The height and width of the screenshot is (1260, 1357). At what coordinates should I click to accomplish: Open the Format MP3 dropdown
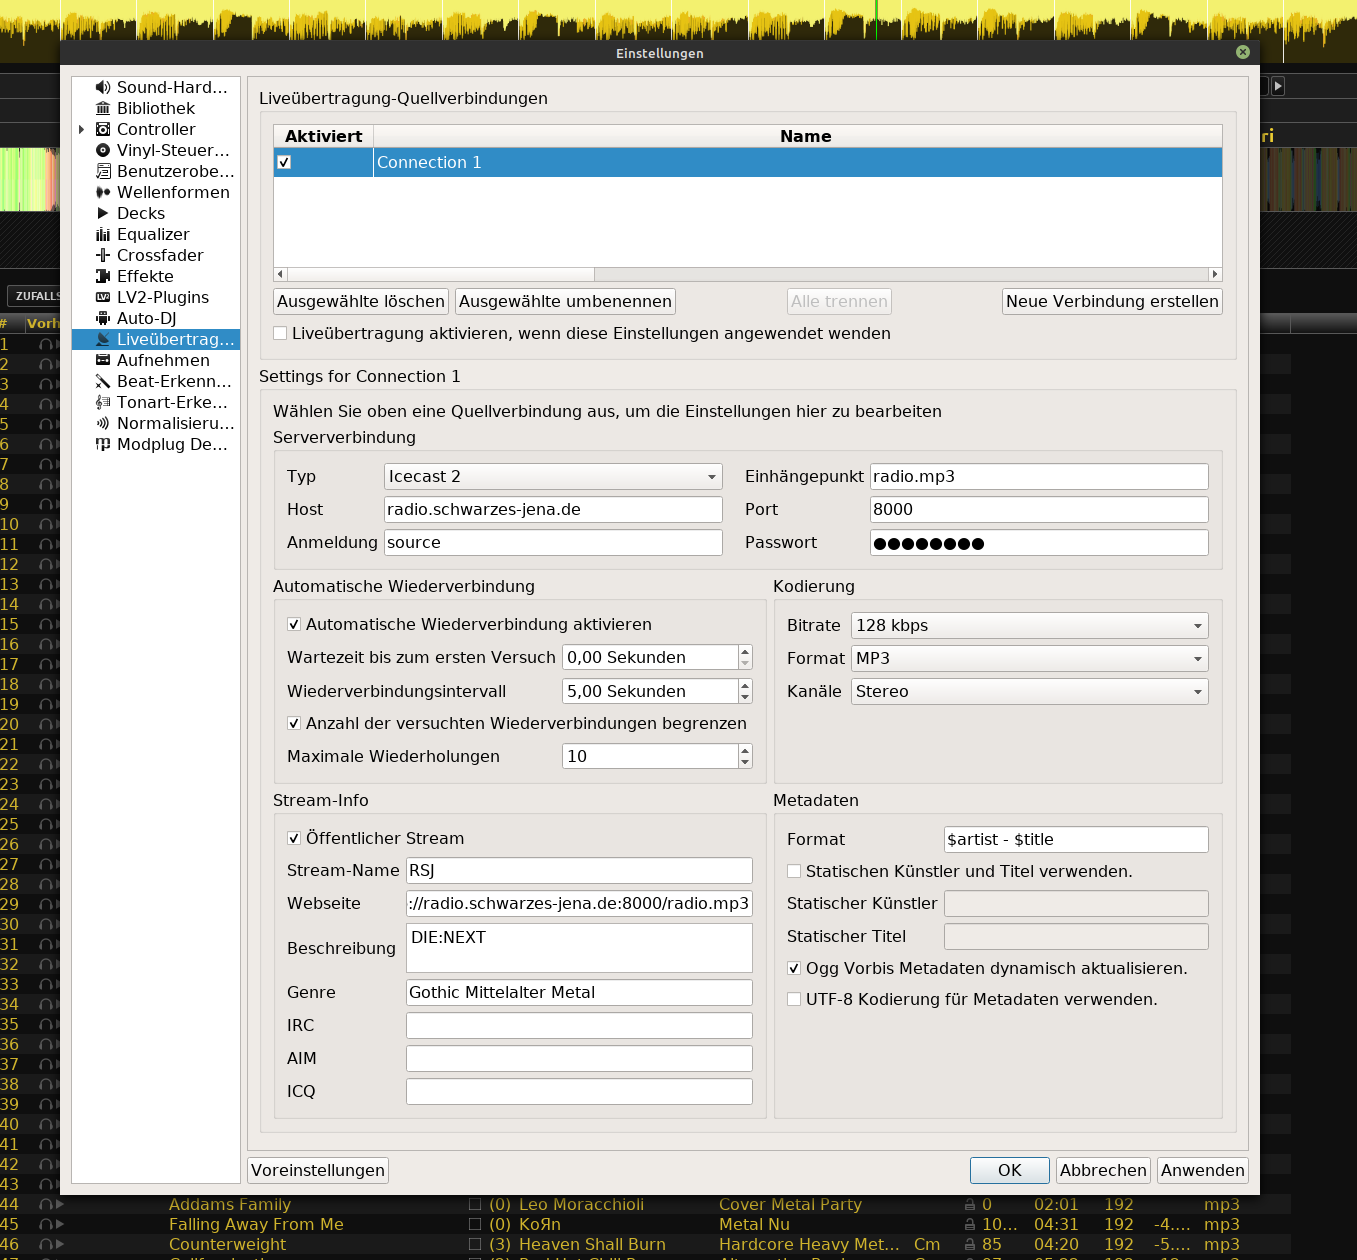(x=1030, y=659)
